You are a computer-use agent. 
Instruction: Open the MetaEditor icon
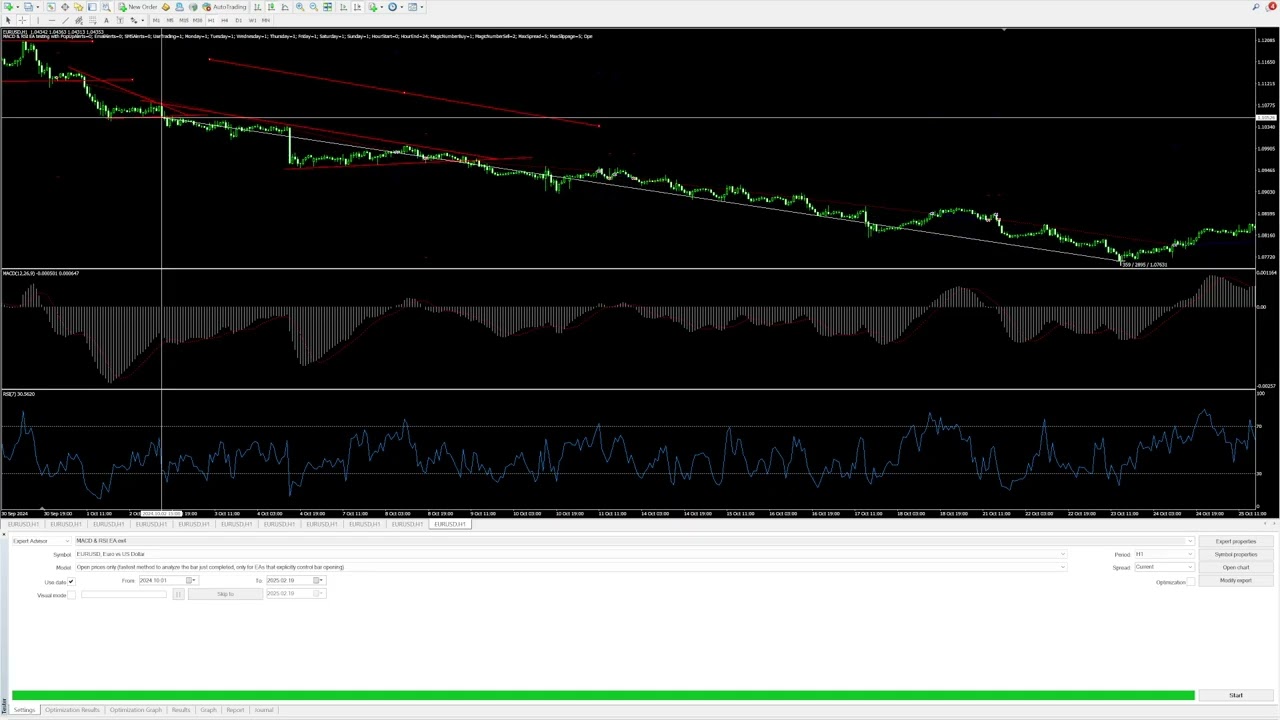point(165,7)
